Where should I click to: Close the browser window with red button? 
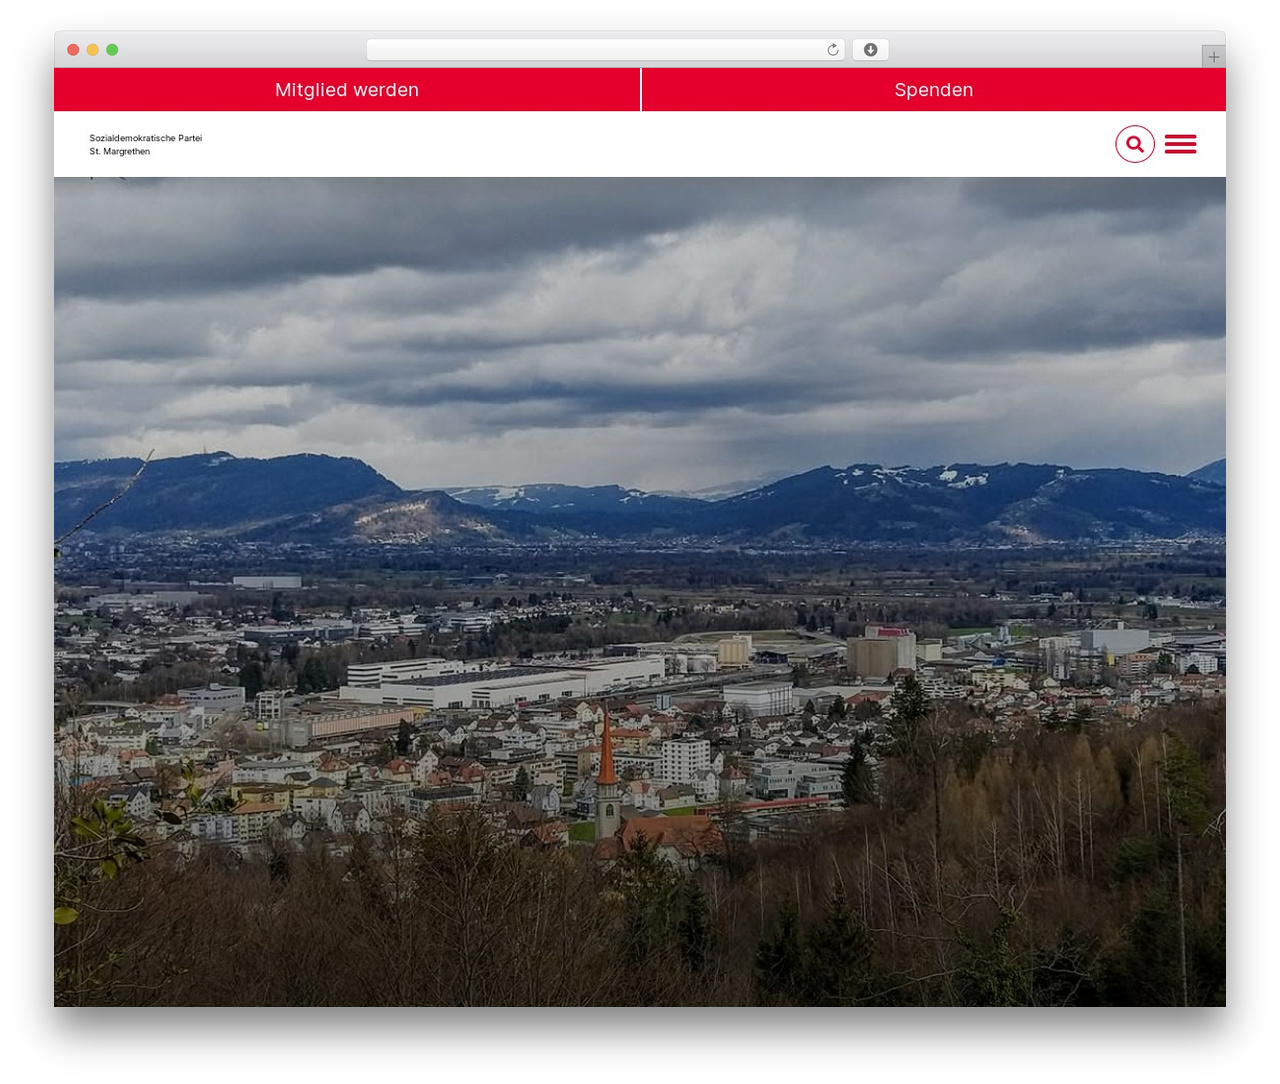[x=73, y=50]
